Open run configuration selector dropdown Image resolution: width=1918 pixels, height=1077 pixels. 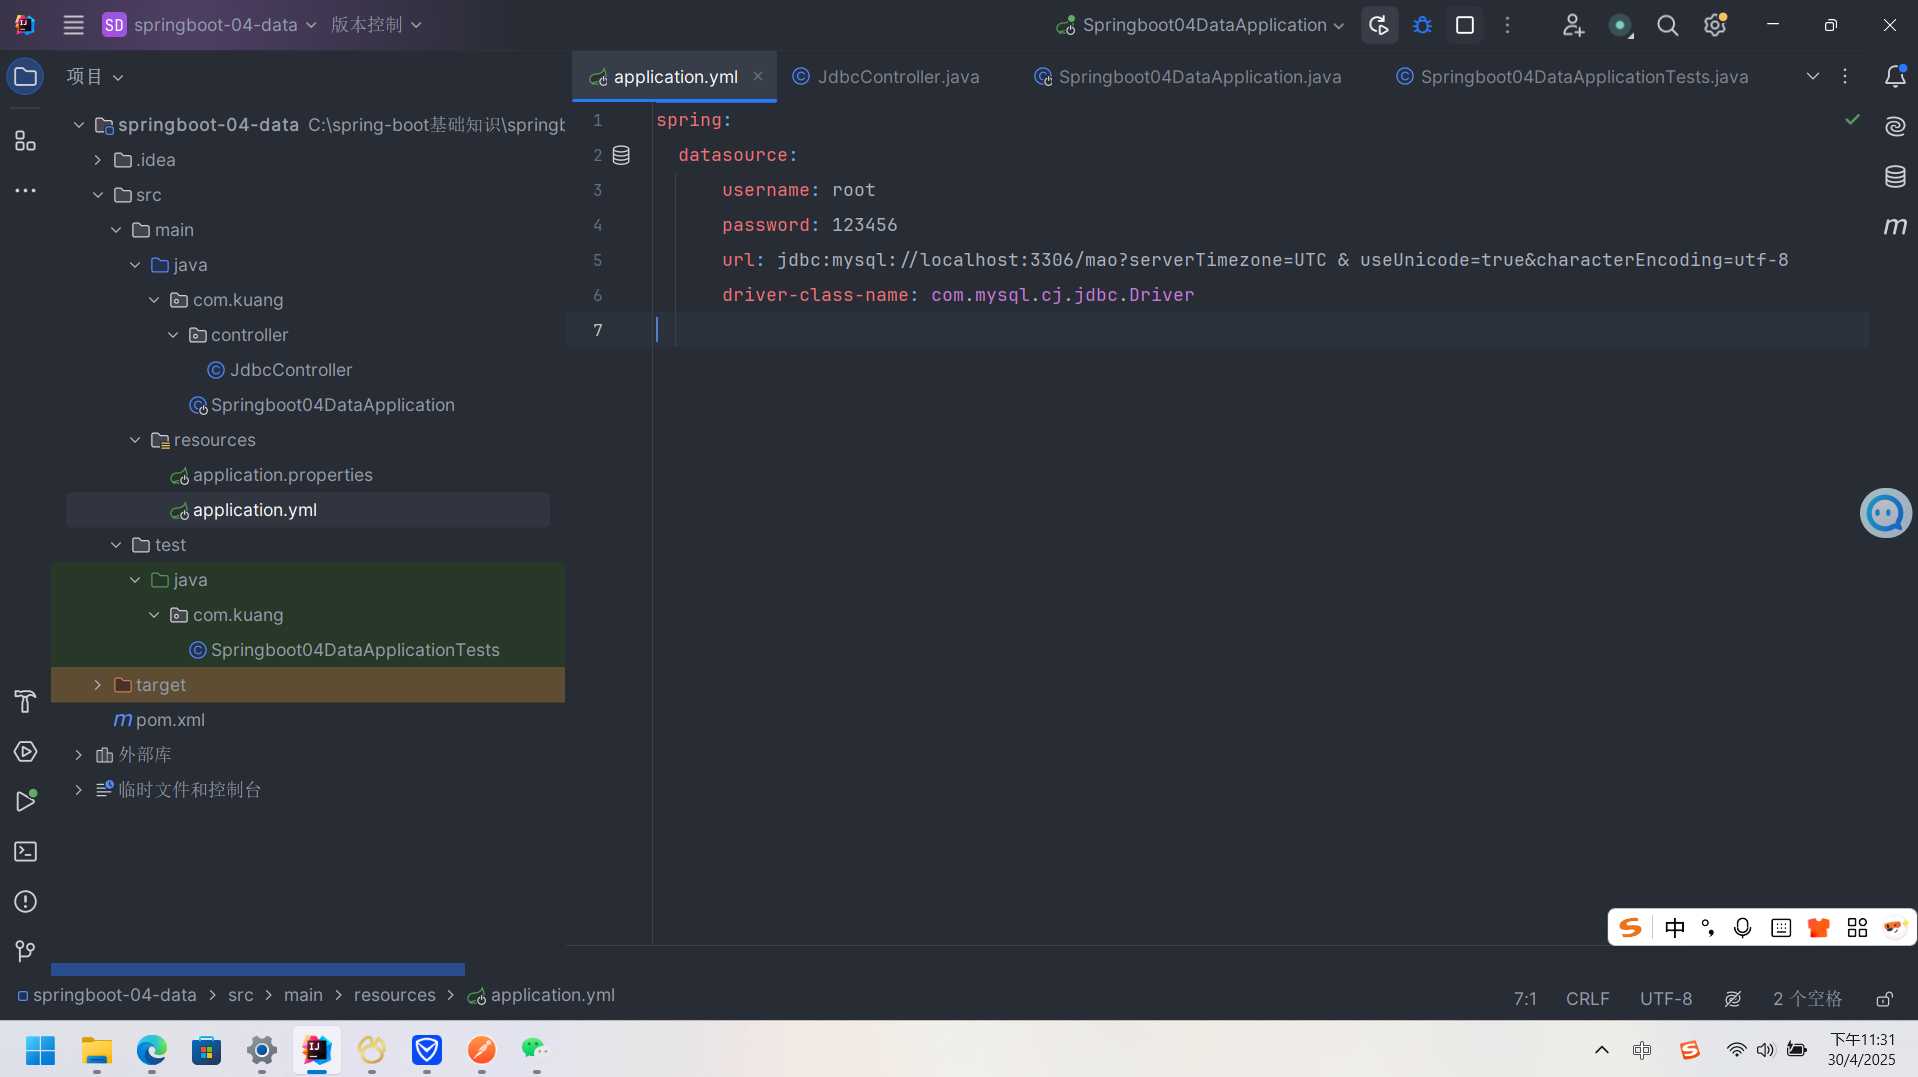(1200, 25)
